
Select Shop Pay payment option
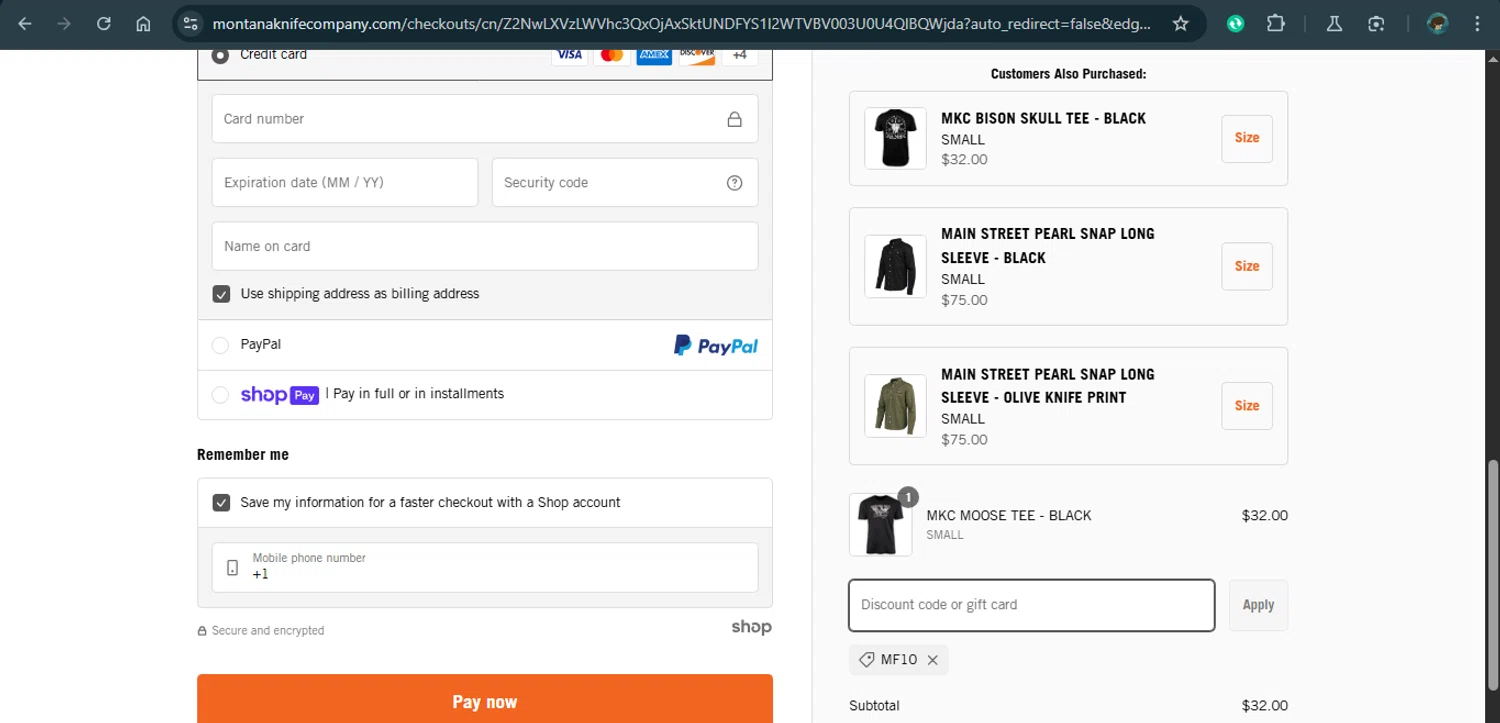point(221,395)
